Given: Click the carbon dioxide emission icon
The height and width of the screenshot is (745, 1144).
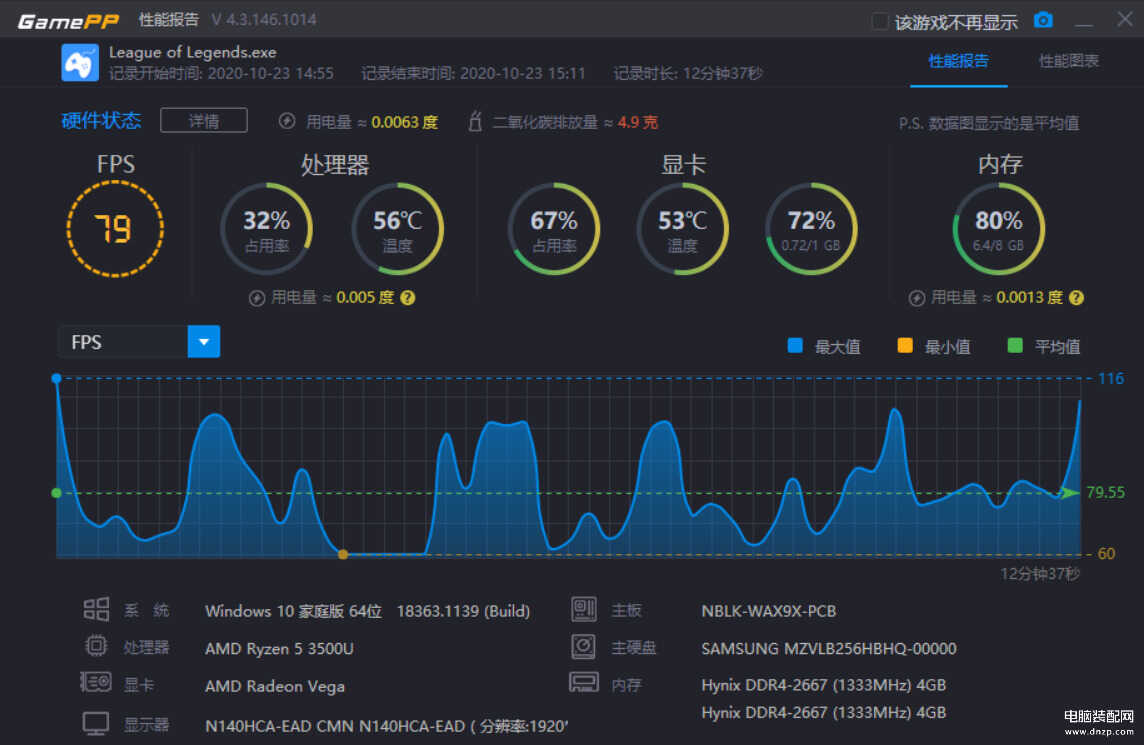Looking at the screenshot, I should coord(475,121).
